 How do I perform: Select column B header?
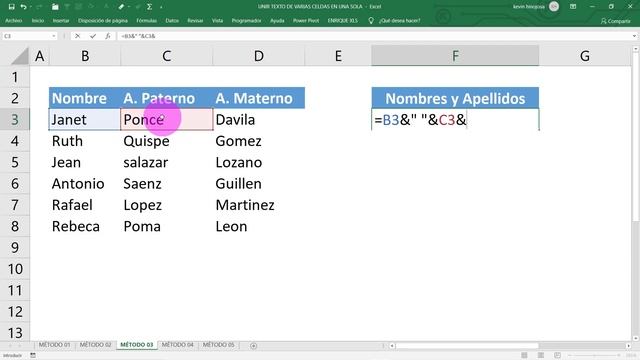tap(85, 56)
